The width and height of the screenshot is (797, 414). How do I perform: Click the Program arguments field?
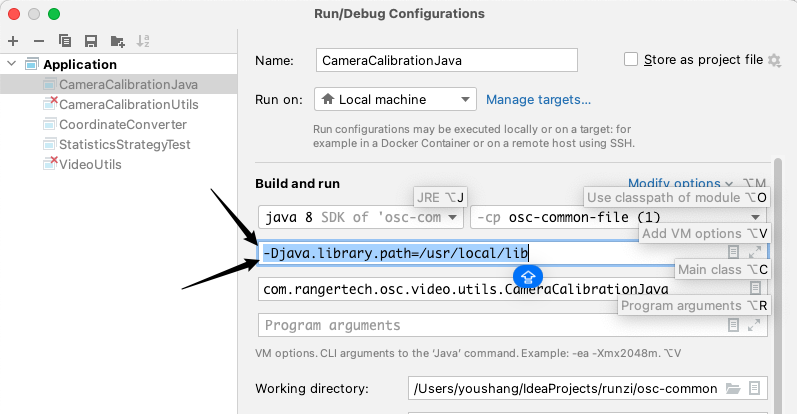pyautogui.click(x=513, y=325)
